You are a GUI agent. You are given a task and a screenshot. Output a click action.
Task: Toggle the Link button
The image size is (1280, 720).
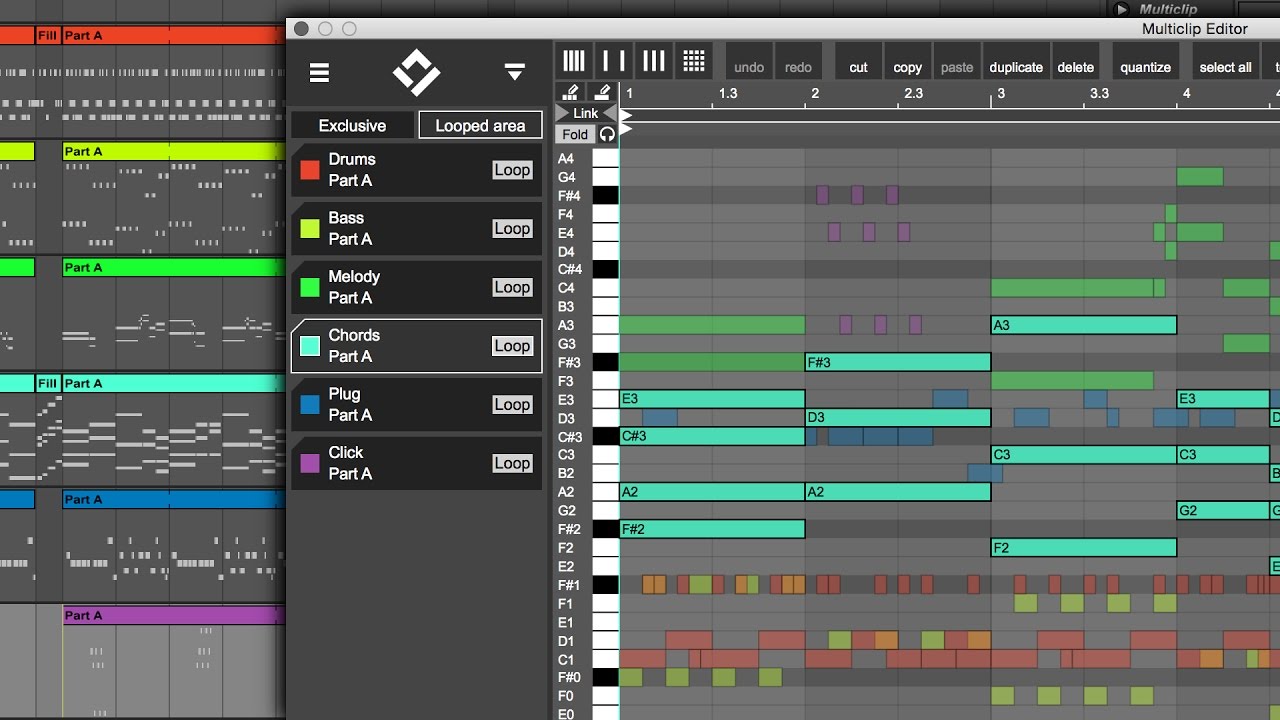tap(586, 113)
